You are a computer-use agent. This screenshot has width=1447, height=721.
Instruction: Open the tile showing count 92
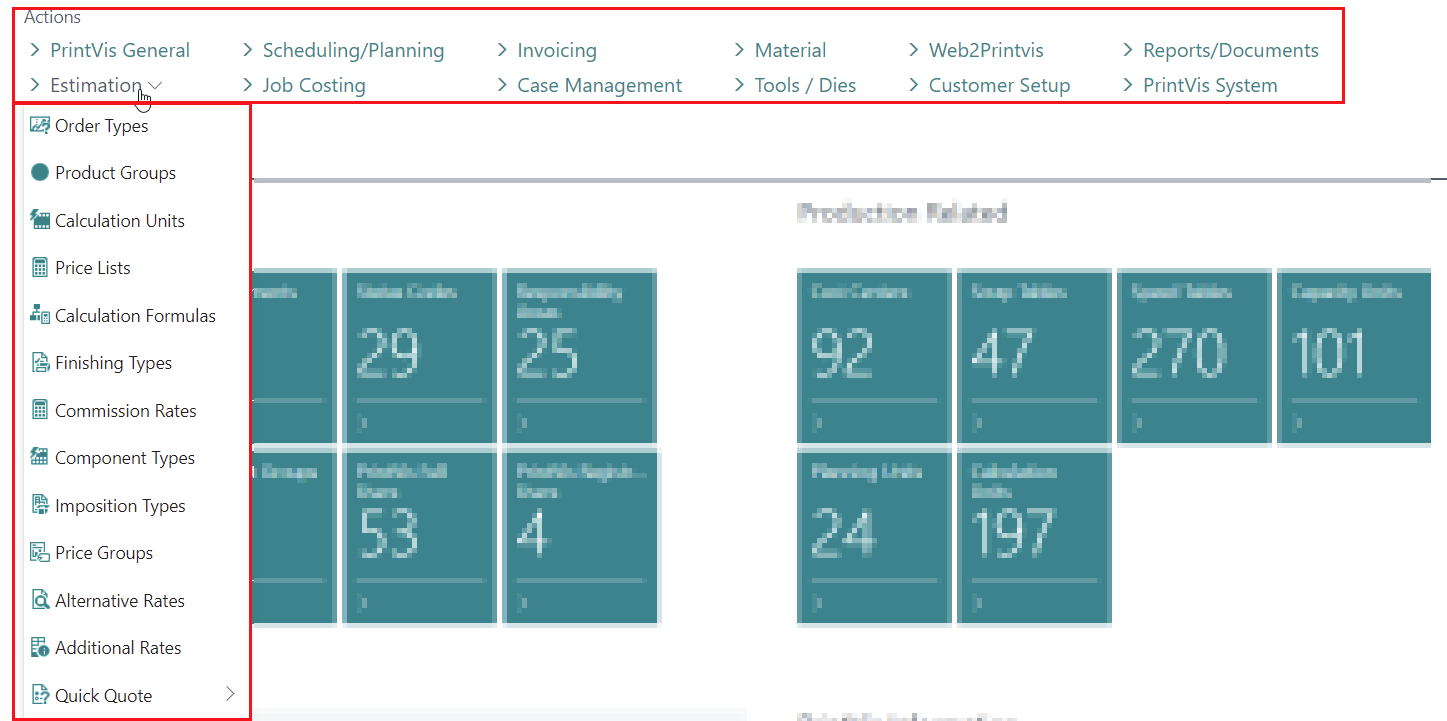(874, 356)
